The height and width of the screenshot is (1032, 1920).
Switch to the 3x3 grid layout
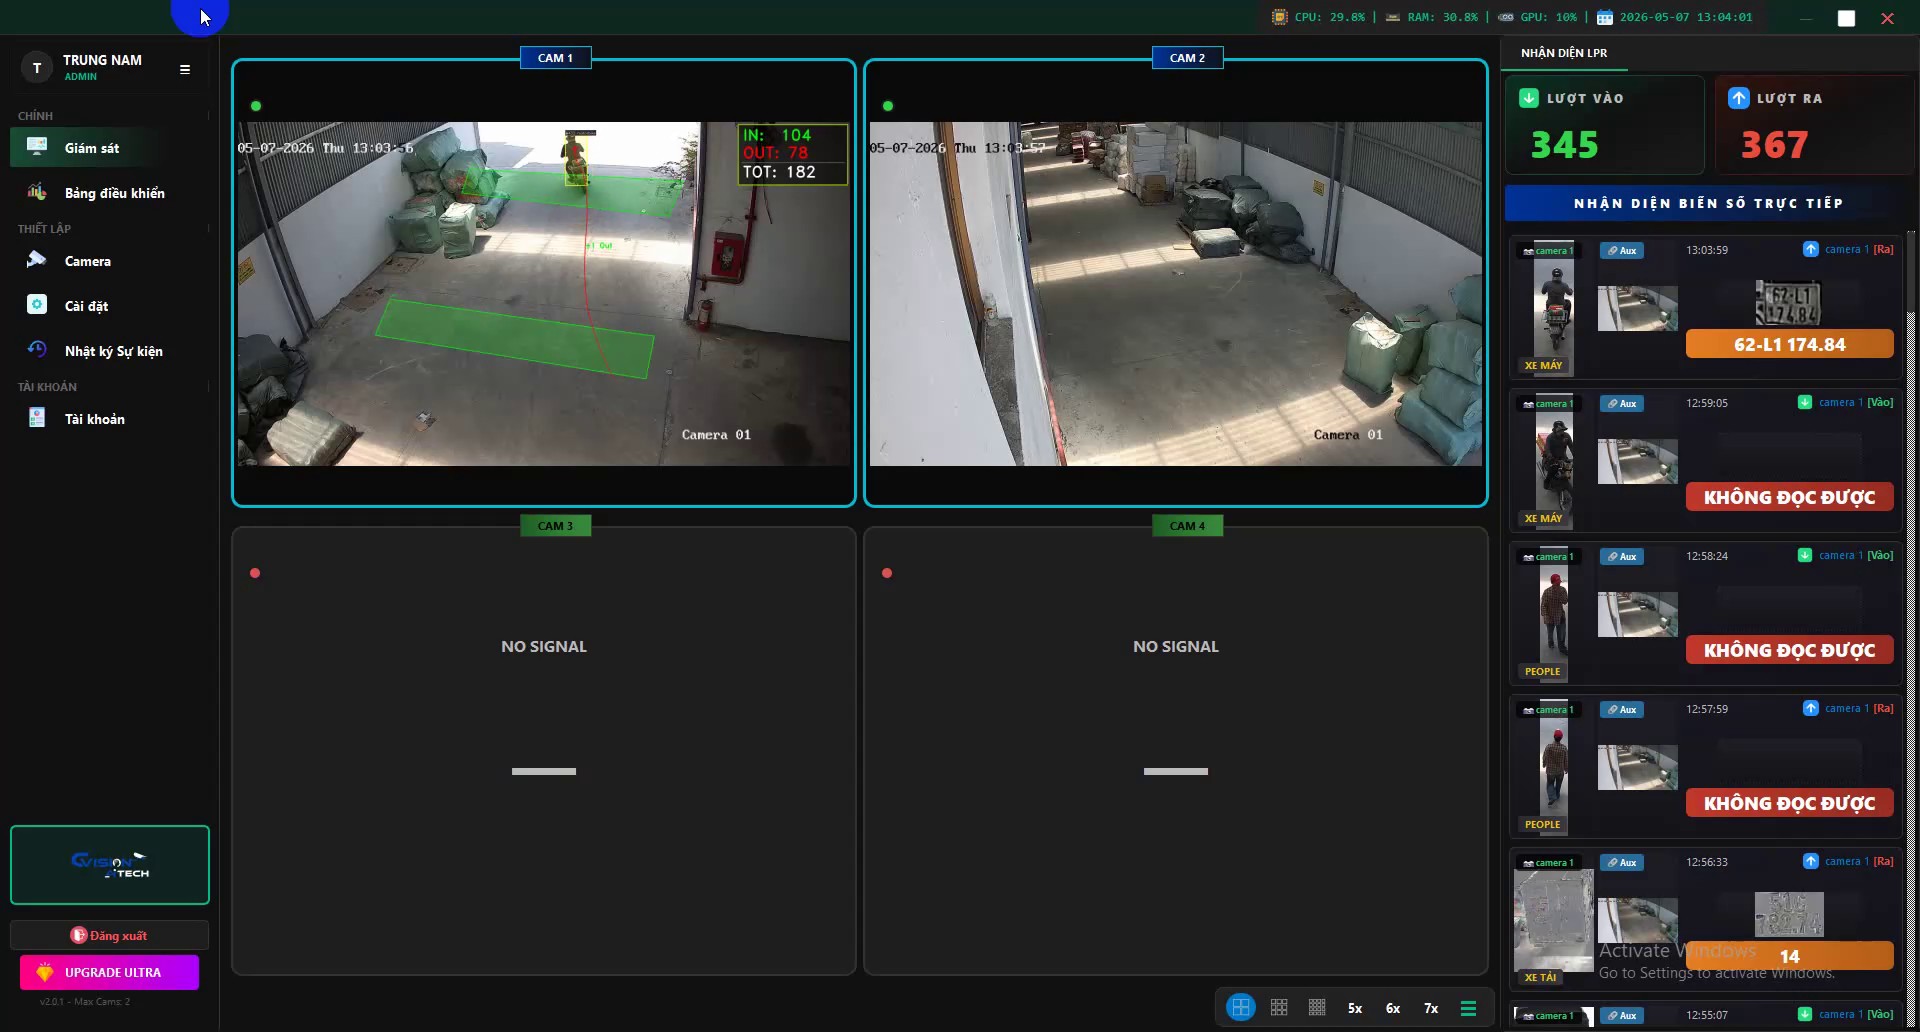point(1279,1008)
